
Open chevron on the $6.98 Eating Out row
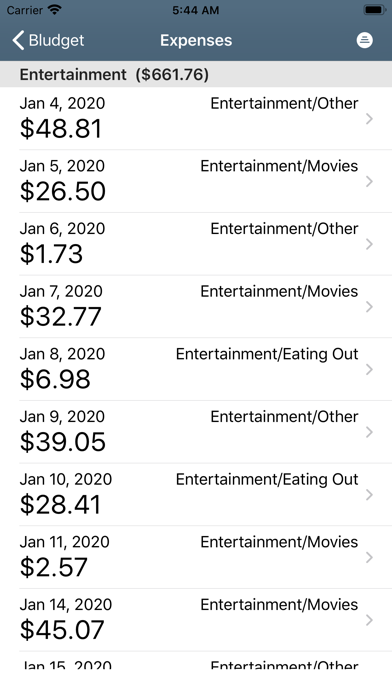pos(369,369)
